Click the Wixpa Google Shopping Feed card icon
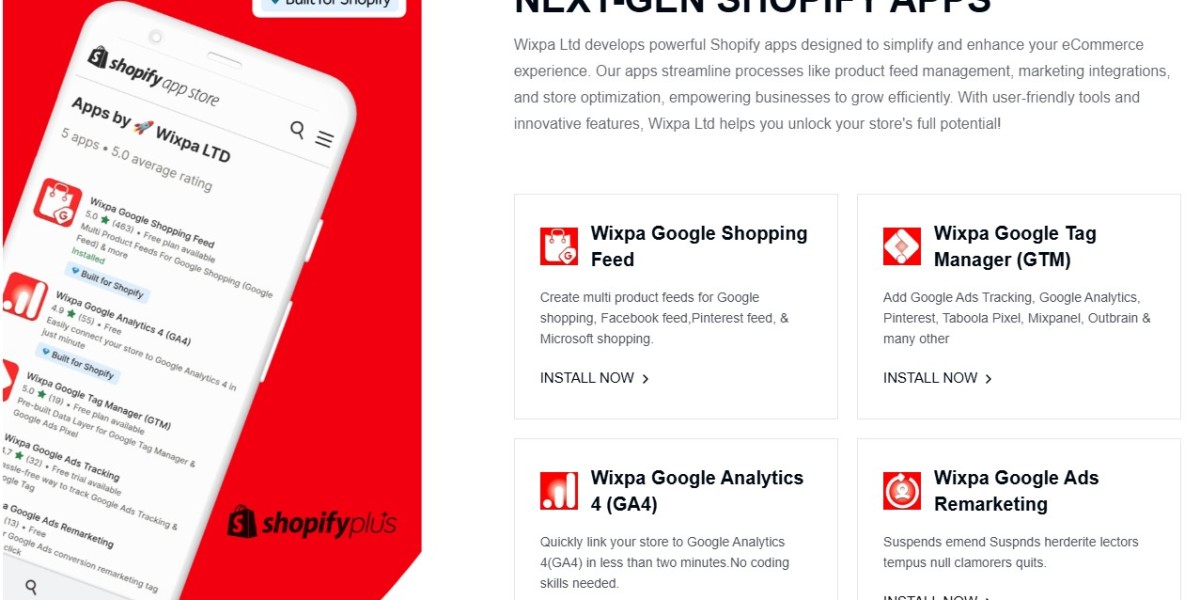The width and height of the screenshot is (1200, 600). click(559, 246)
